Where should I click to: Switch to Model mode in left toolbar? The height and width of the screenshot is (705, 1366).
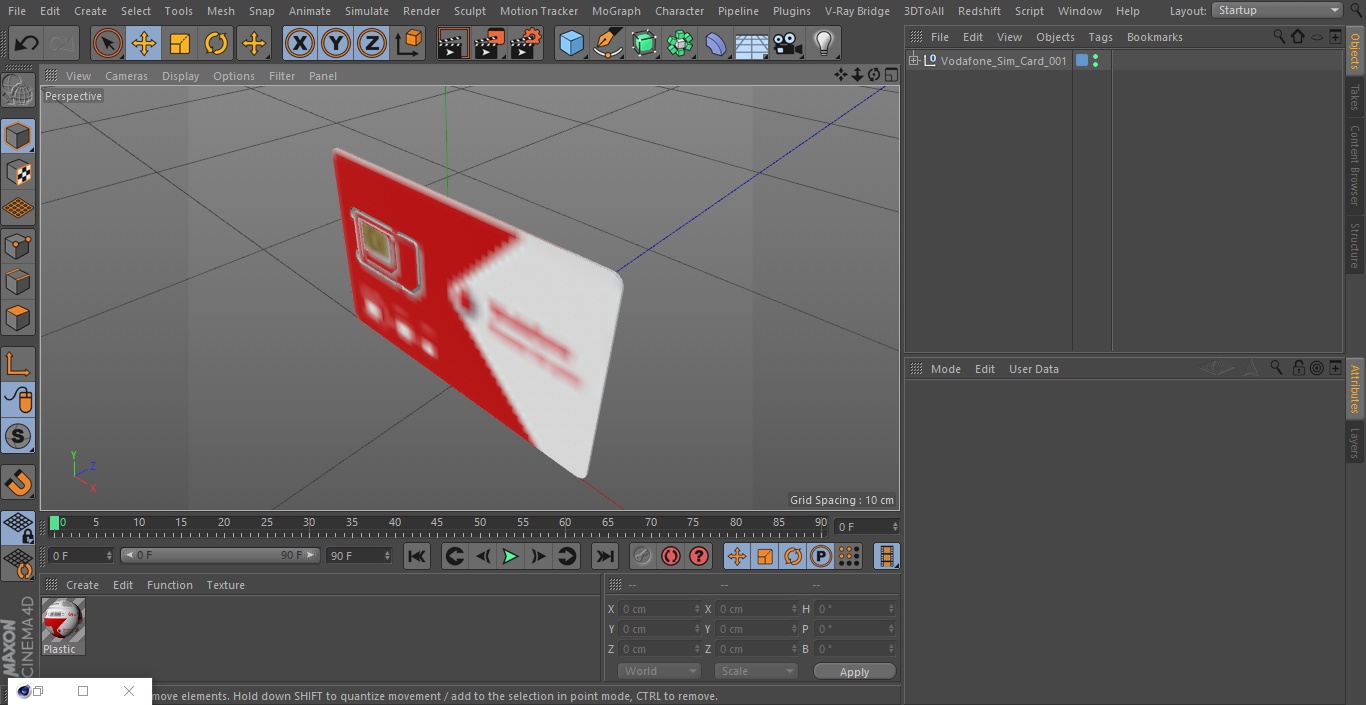pyautogui.click(x=18, y=136)
